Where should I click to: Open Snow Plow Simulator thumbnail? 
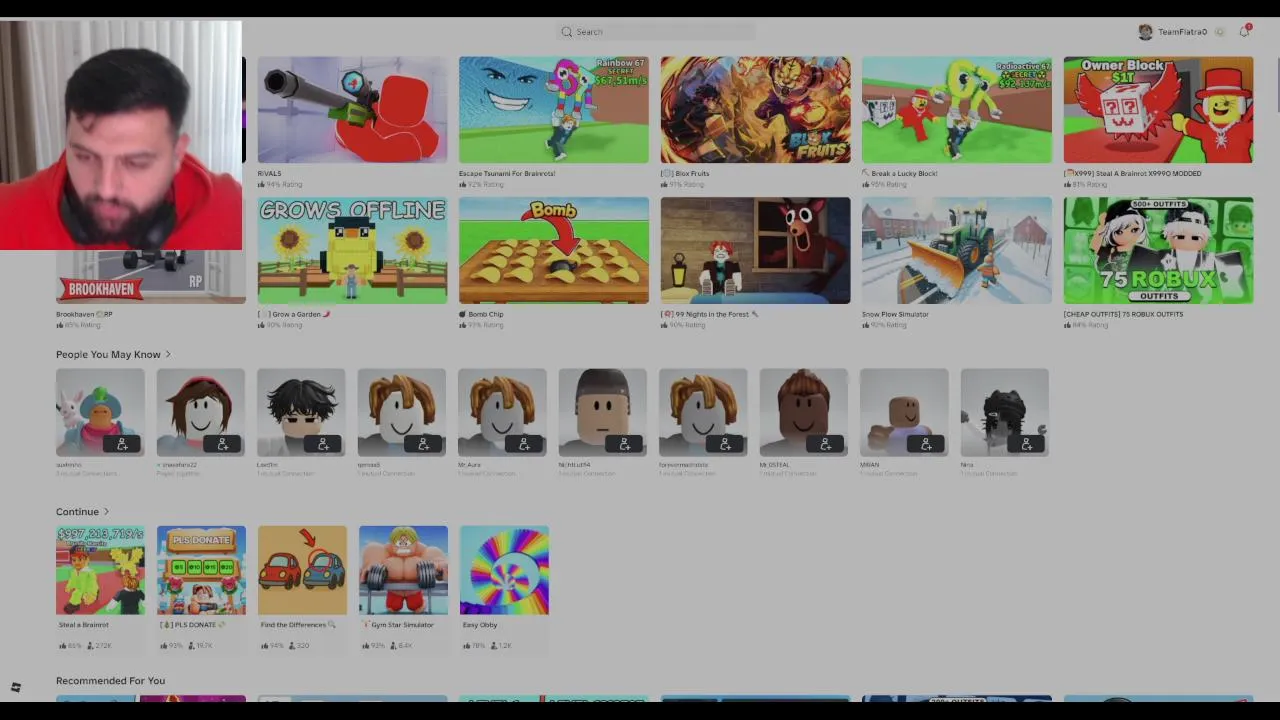pyautogui.click(x=956, y=251)
